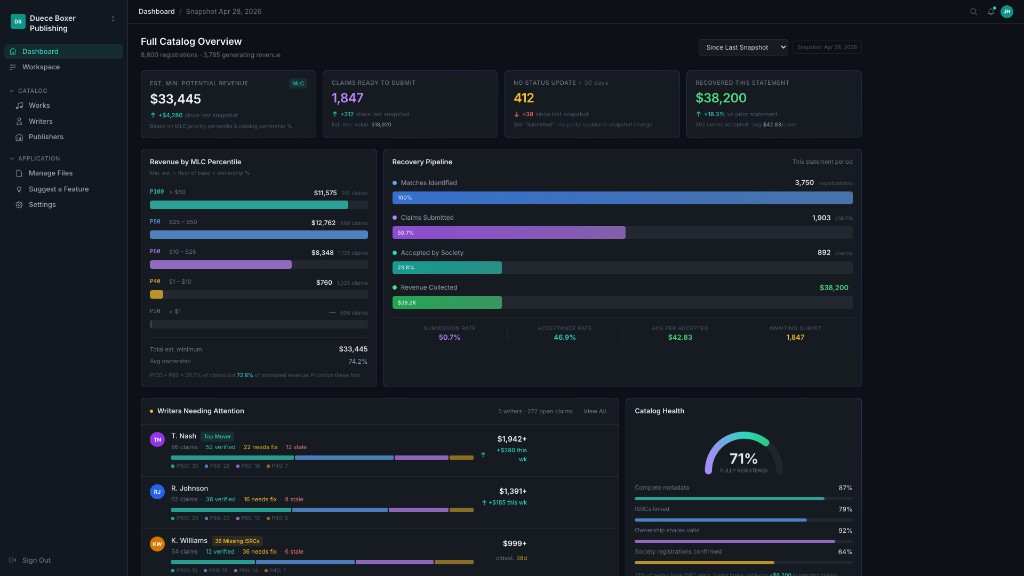Click the Sign Out arrow icon
The image size is (1024, 576).
pyautogui.click(x=12, y=560)
